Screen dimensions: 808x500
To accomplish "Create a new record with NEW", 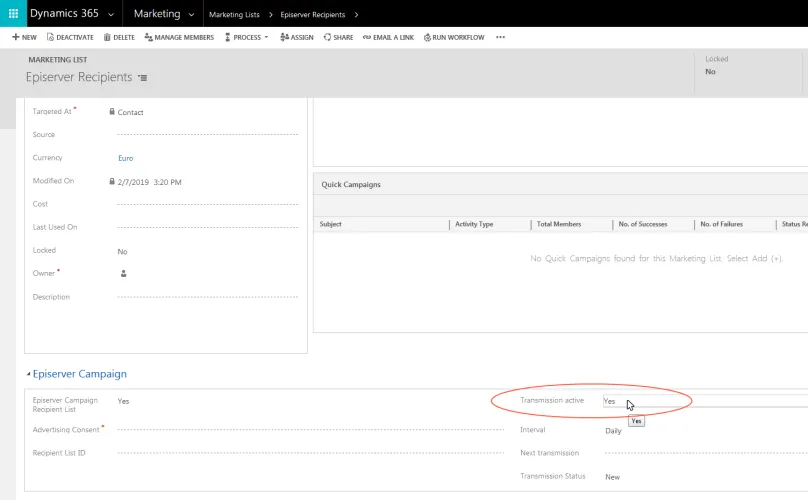I will pos(24,37).
